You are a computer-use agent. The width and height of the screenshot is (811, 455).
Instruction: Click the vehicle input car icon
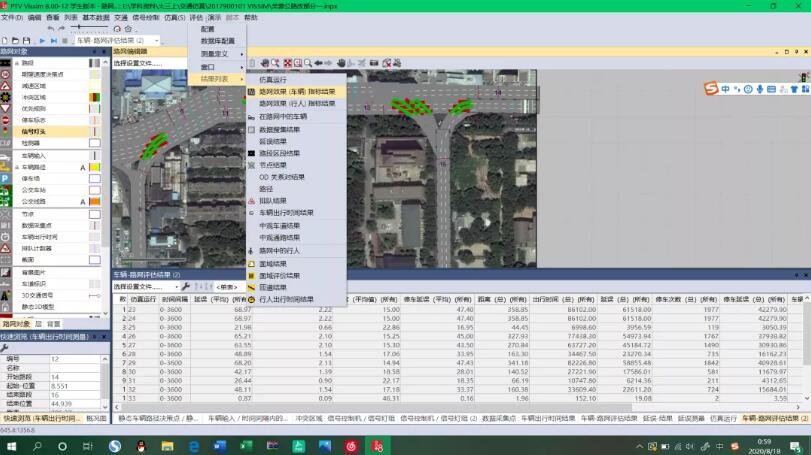click(x=5, y=156)
